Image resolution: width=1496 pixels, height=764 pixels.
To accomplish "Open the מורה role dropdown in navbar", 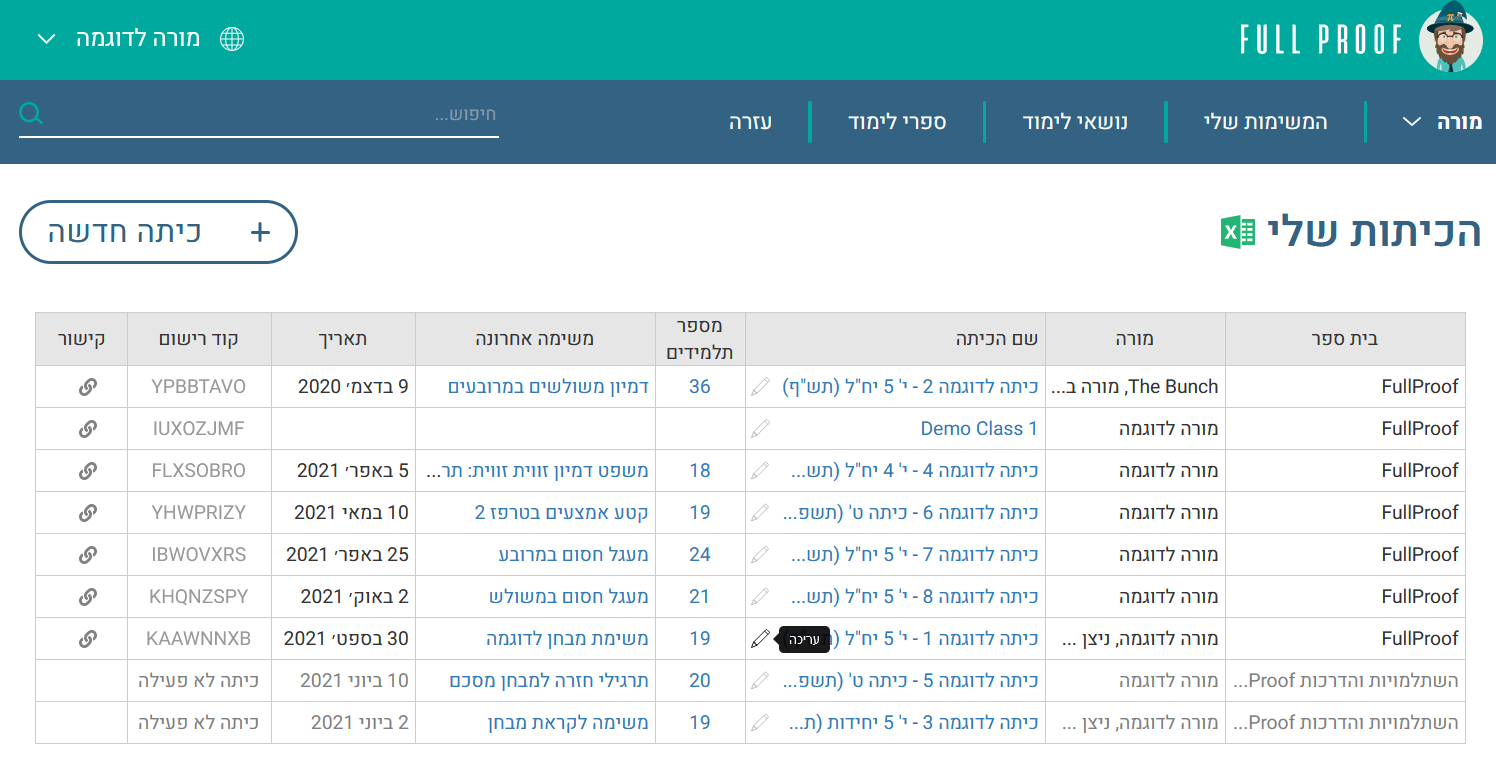I will click(1440, 122).
